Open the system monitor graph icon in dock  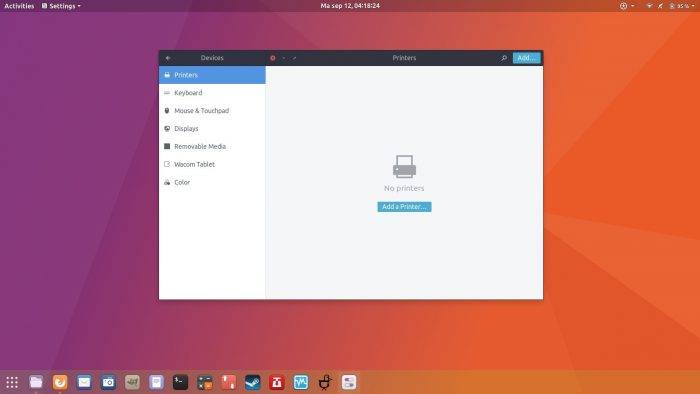(301, 382)
